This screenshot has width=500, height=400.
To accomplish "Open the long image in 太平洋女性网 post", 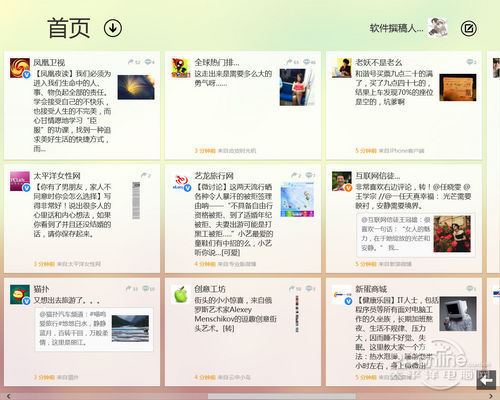I will point(136,200).
